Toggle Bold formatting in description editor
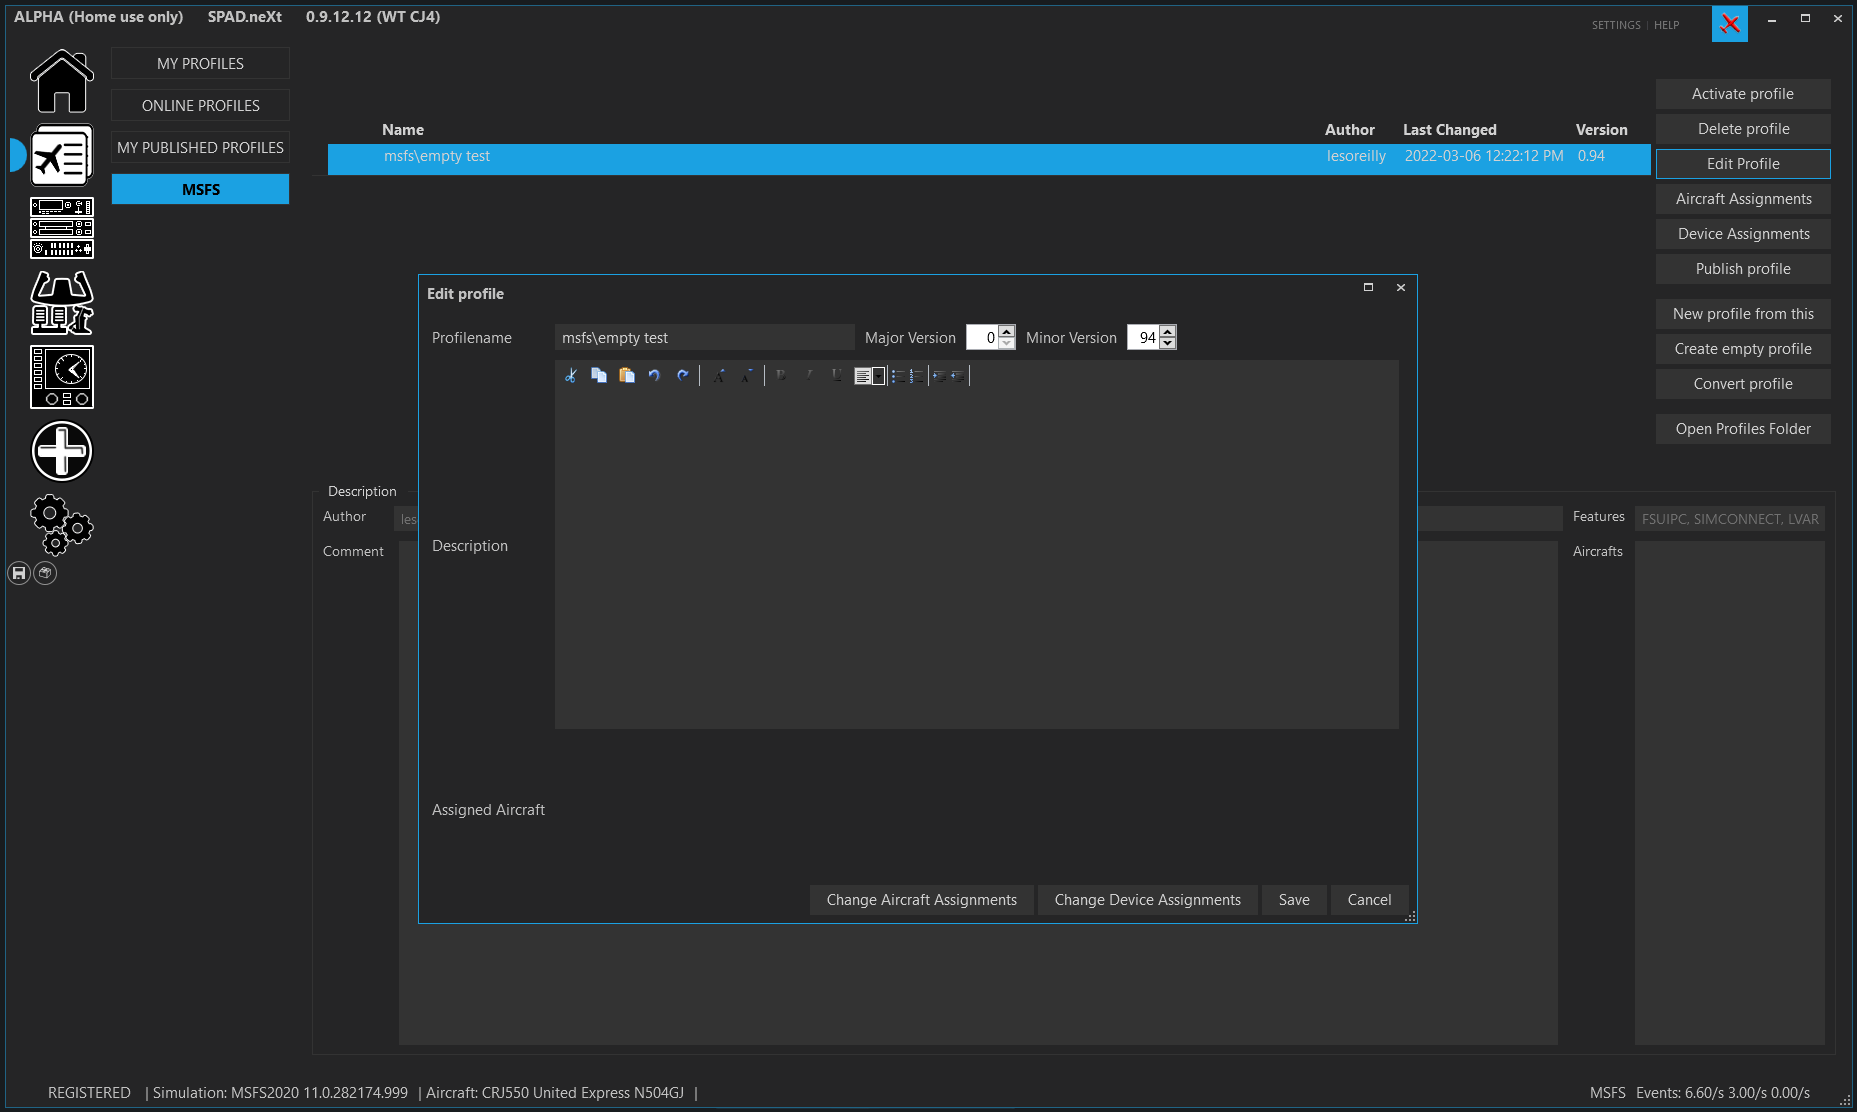The width and height of the screenshot is (1857, 1112). click(781, 376)
